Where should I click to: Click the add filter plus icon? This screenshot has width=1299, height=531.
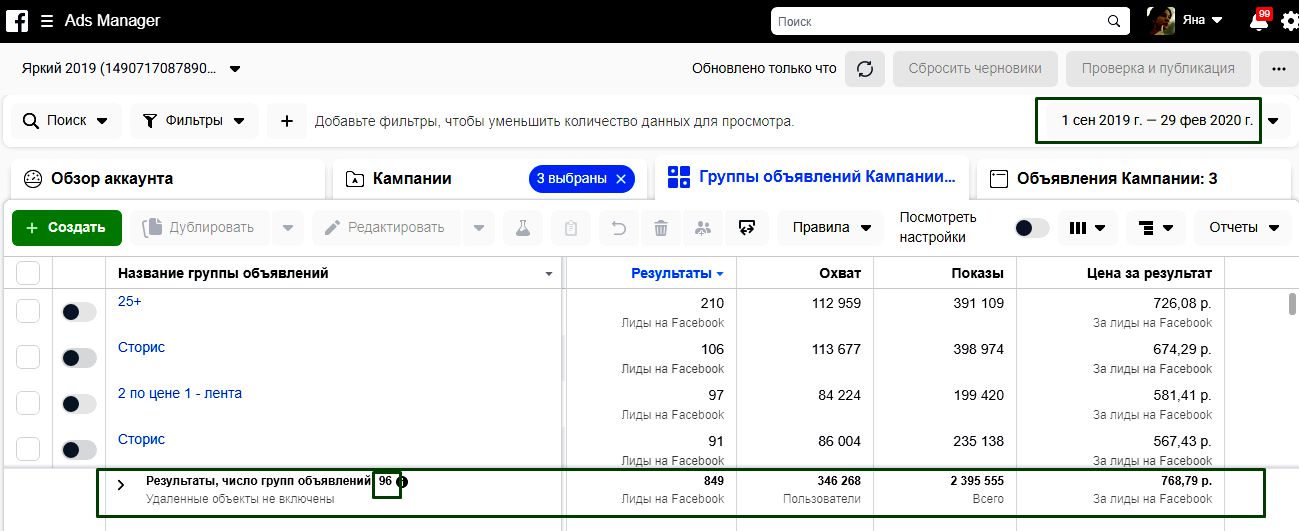[287, 121]
